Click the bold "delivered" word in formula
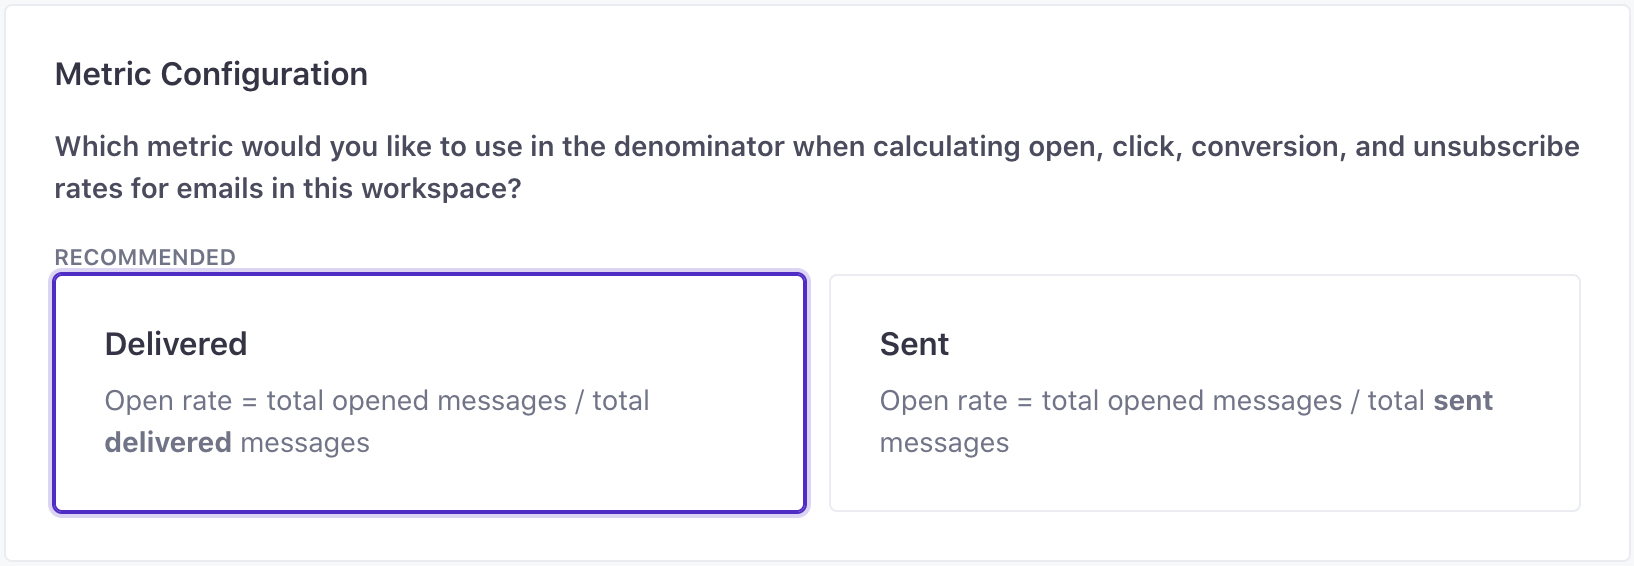The width and height of the screenshot is (1634, 566). click(x=168, y=443)
